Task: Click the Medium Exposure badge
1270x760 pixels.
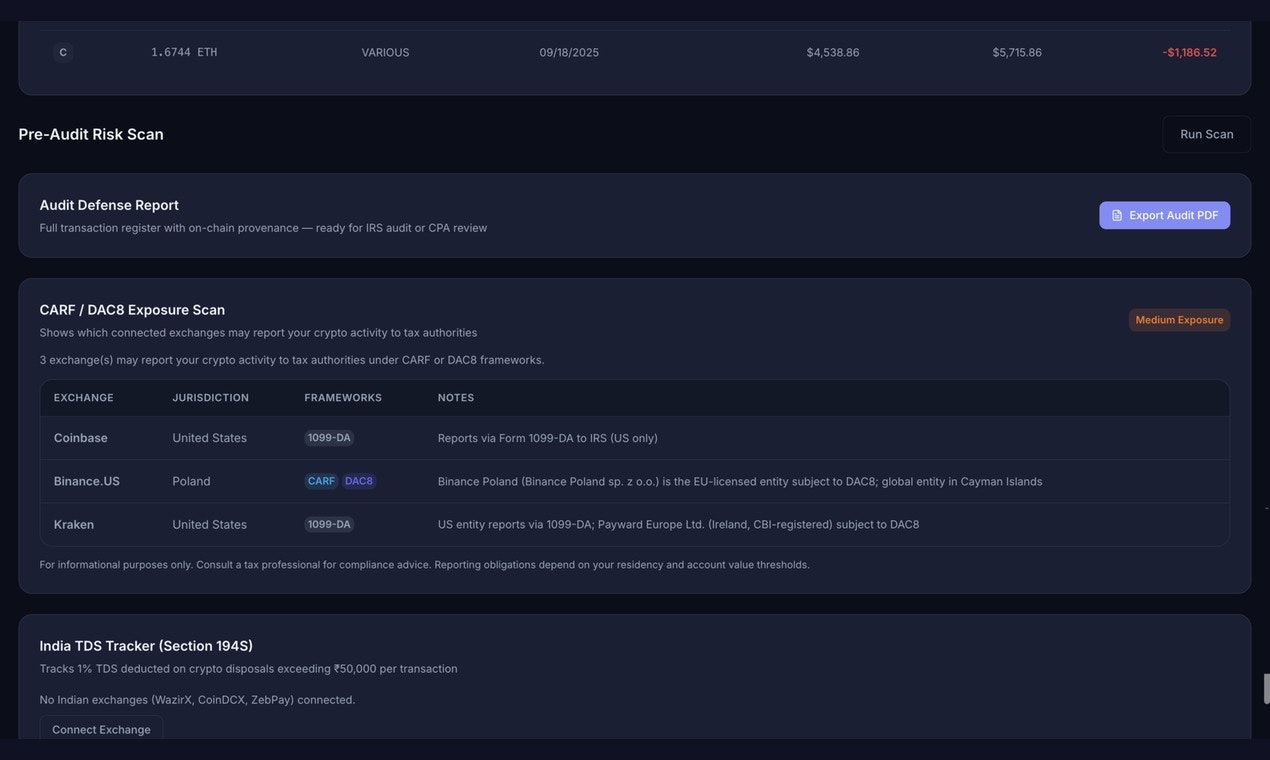Action: tap(1179, 320)
